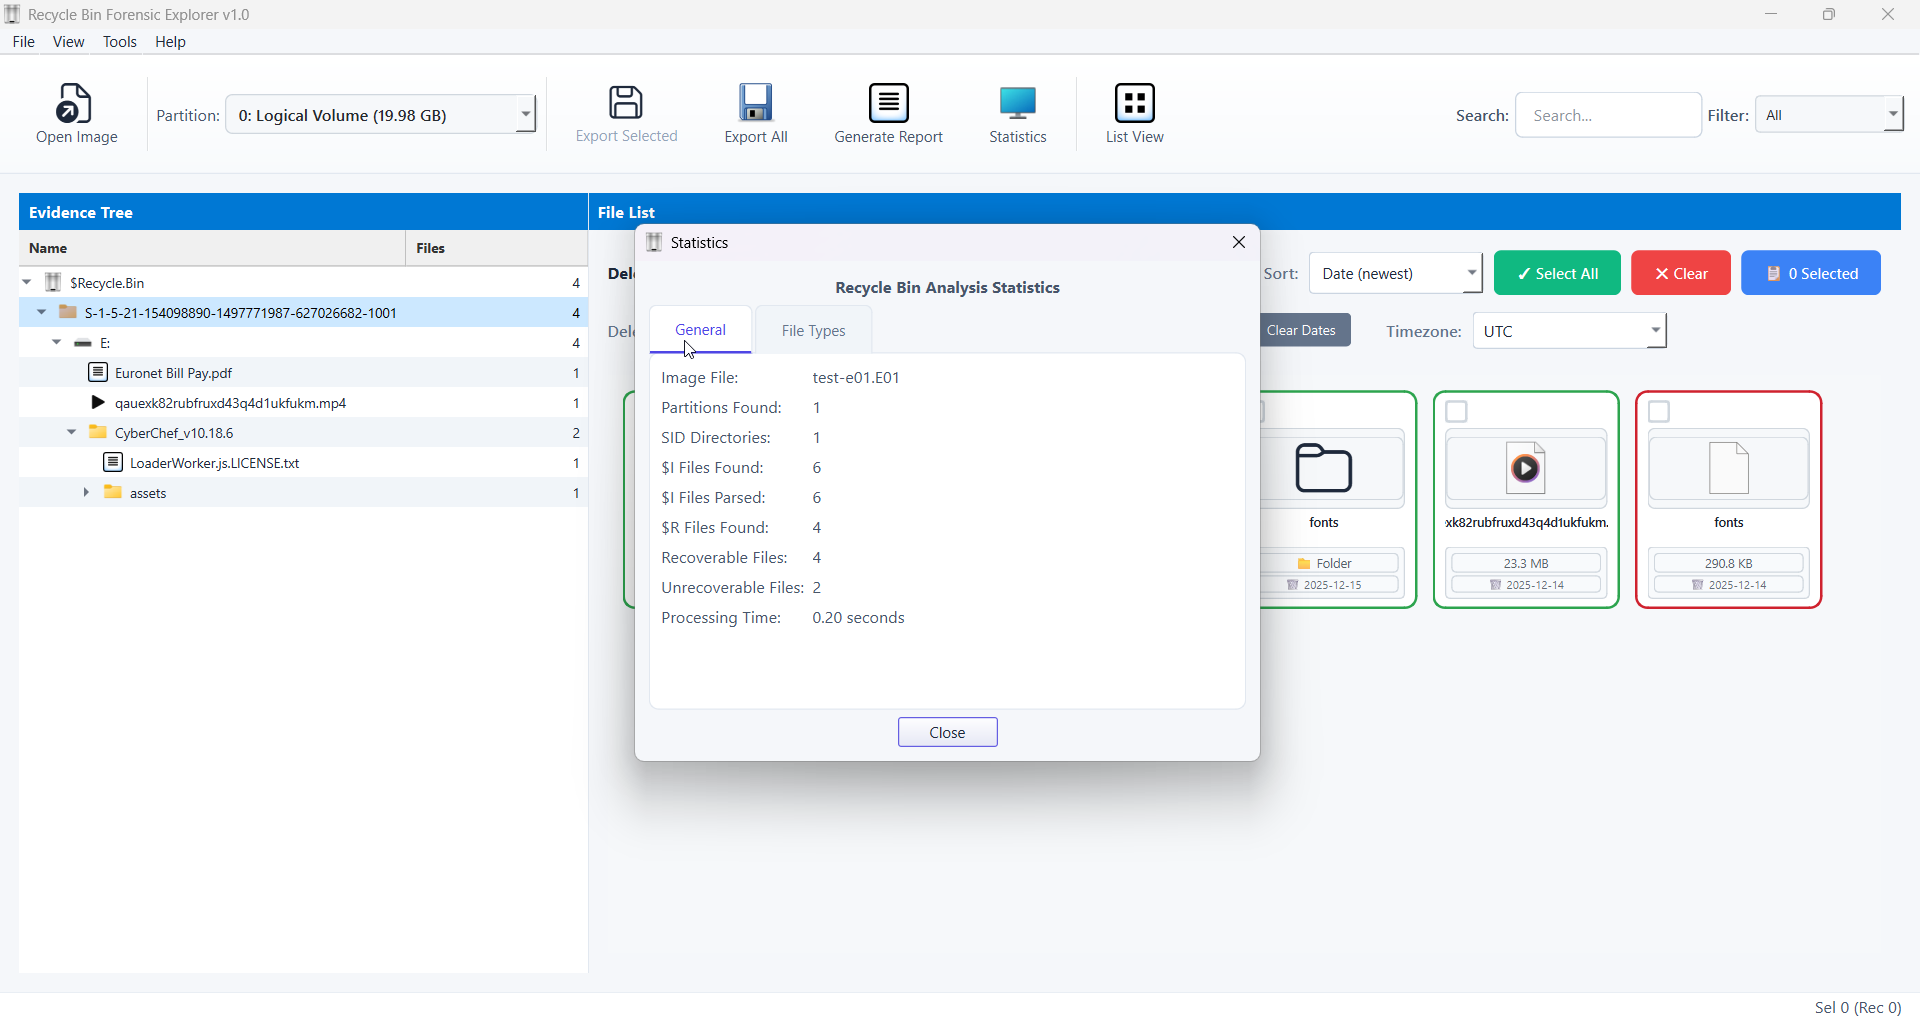This screenshot has width=1920, height=1020.
Task: Check the box on the mp4 file card
Action: 1457,412
